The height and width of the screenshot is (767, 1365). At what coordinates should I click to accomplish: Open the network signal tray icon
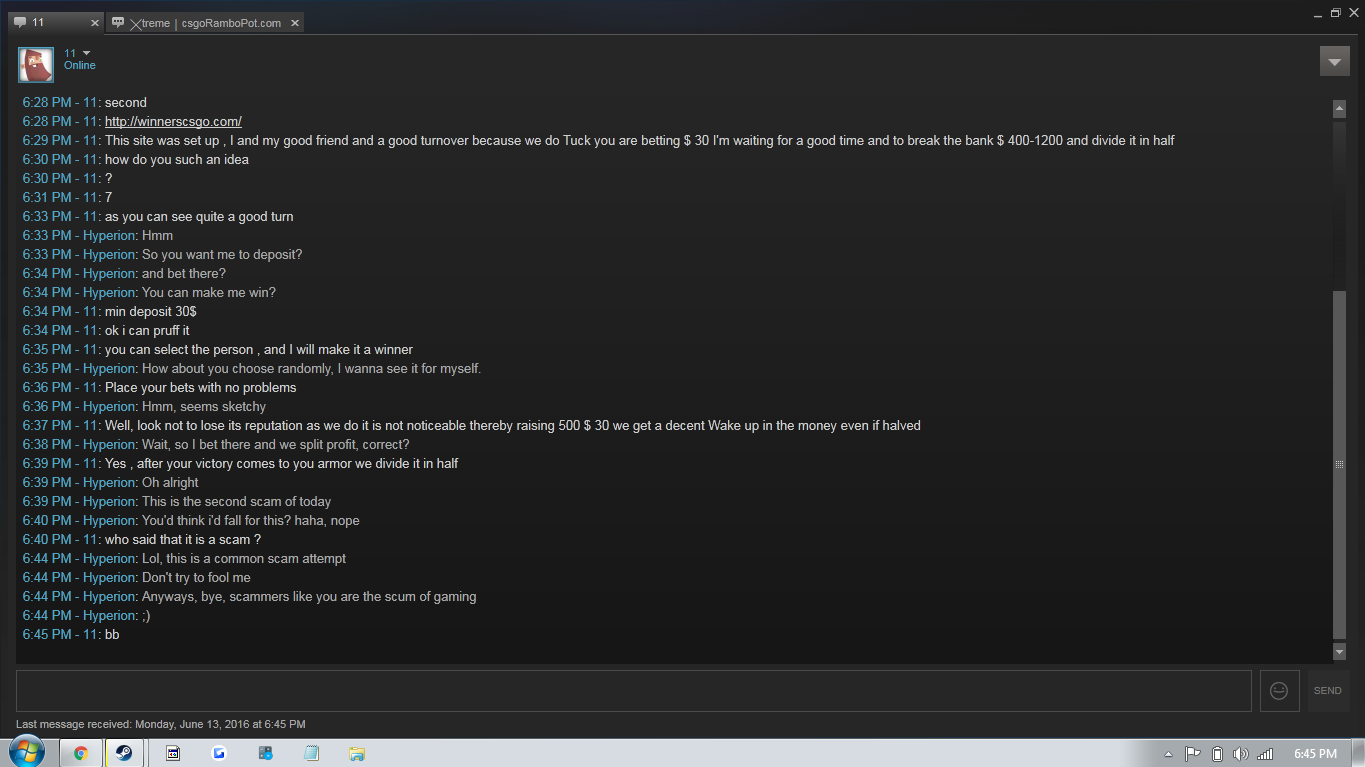click(x=1265, y=754)
